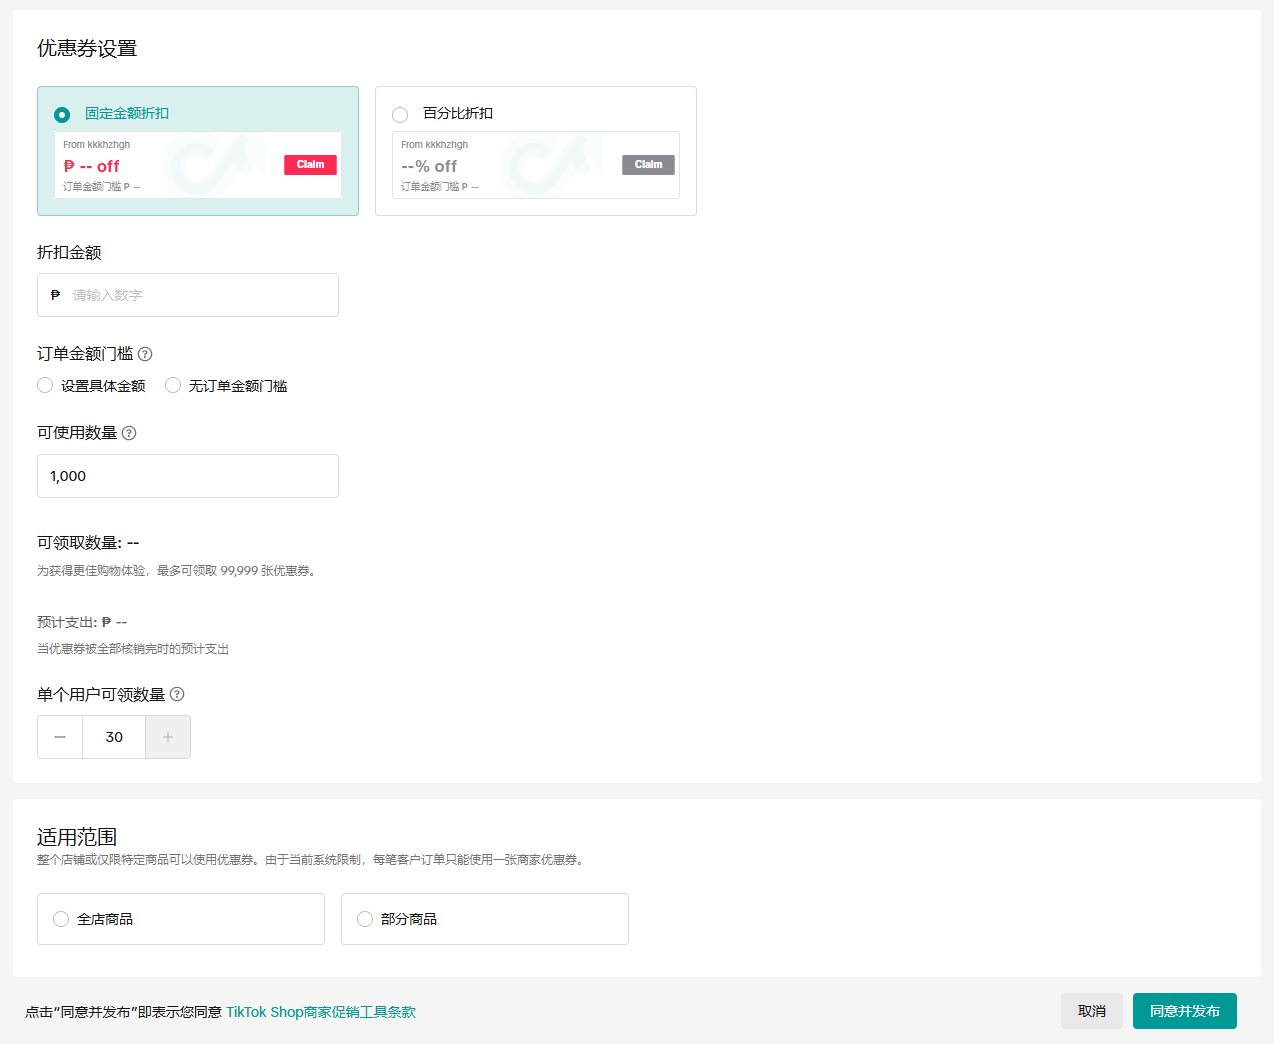This screenshot has width=1274, height=1044.
Task: Decrease per-user quantity with minus button
Action: (60, 737)
